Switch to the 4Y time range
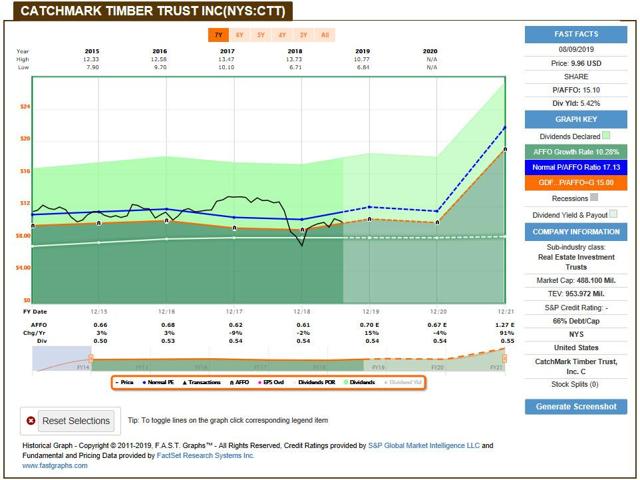The width and height of the screenshot is (640, 480). click(282, 35)
